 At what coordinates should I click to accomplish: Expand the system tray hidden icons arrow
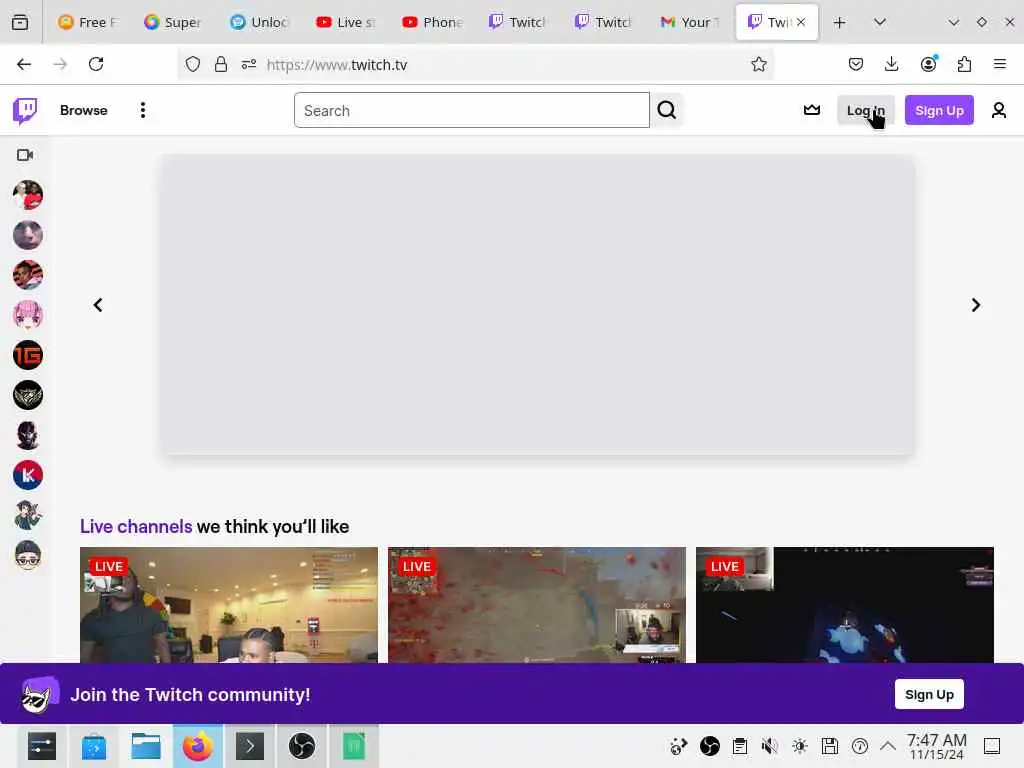pyautogui.click(x=888, y=746)
